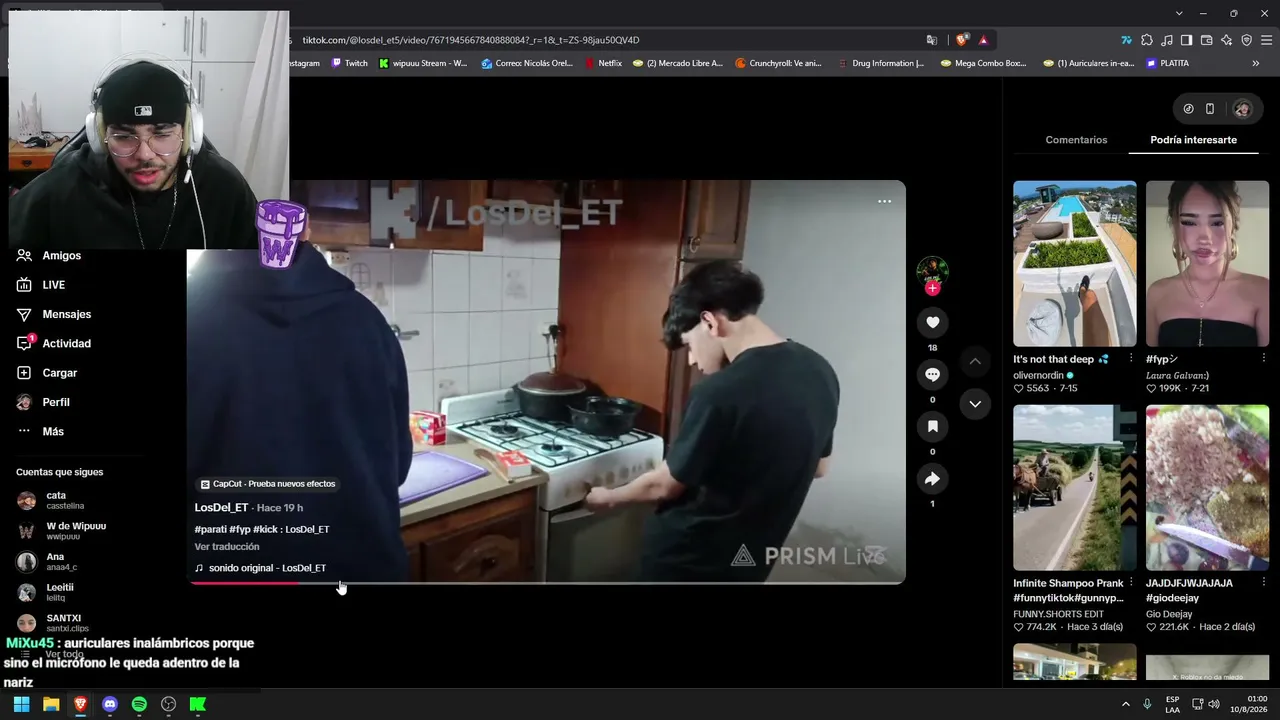Open comments on the LosDel_ET video

[x=932, y=374]
